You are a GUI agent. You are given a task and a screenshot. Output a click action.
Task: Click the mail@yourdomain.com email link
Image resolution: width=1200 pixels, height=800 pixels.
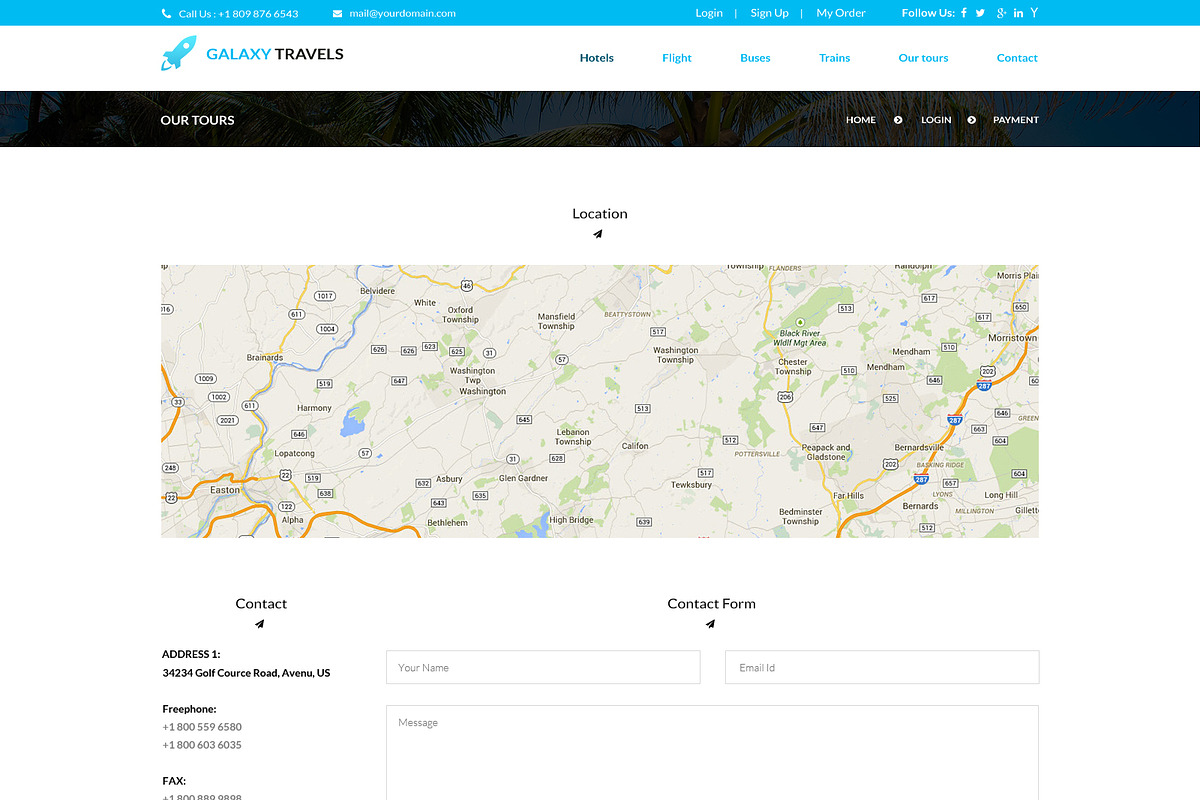(402, 14)
